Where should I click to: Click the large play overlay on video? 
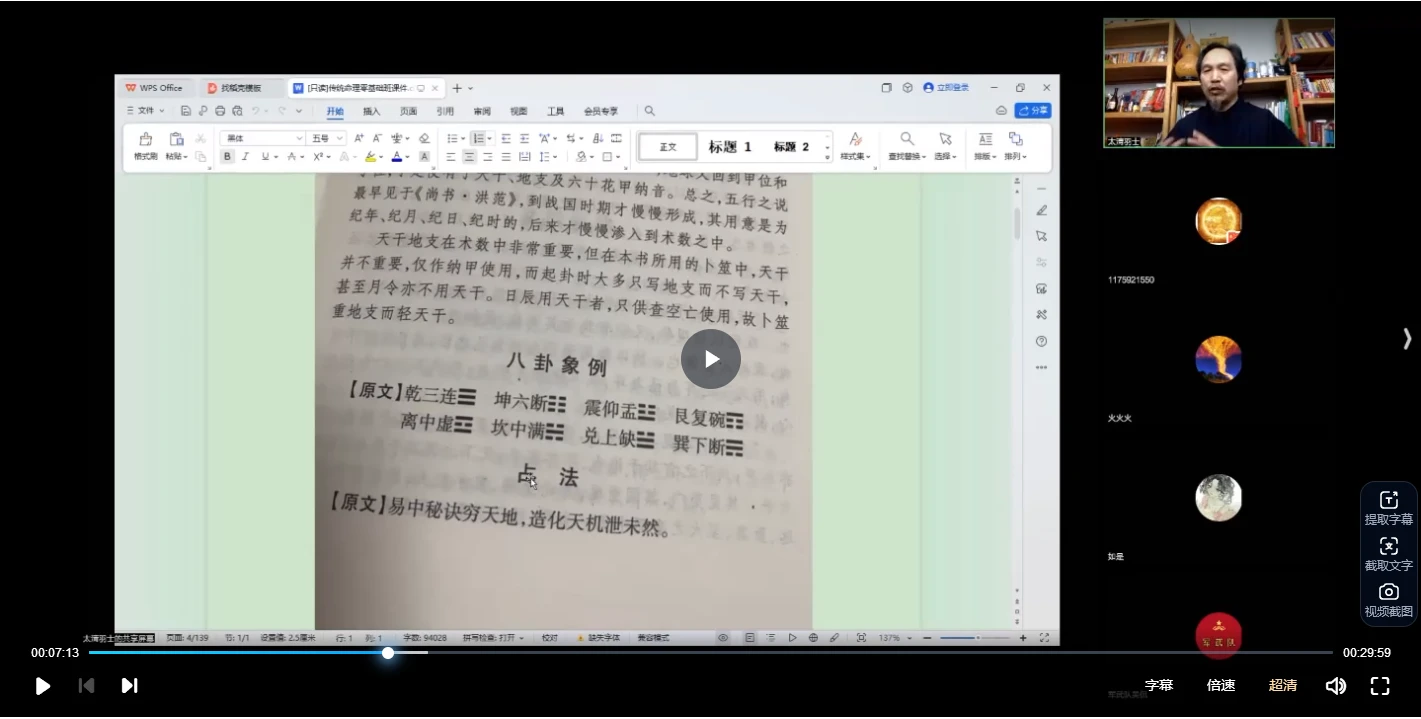pos(711,359)
